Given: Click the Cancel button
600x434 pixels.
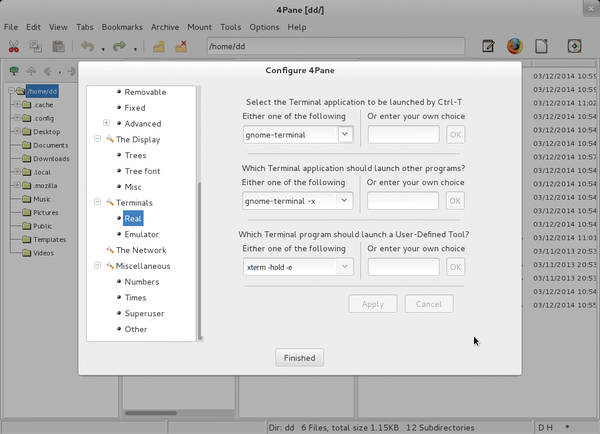Looking at the screenshot, I should (429, 304).
